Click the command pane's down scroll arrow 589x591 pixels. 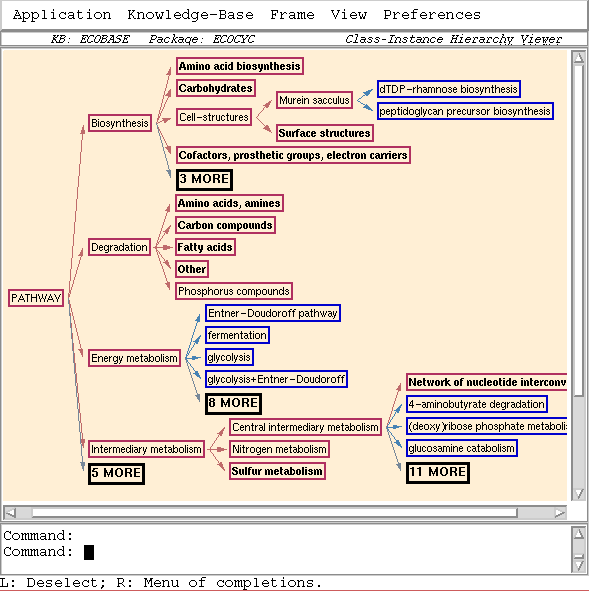[579, 565]
